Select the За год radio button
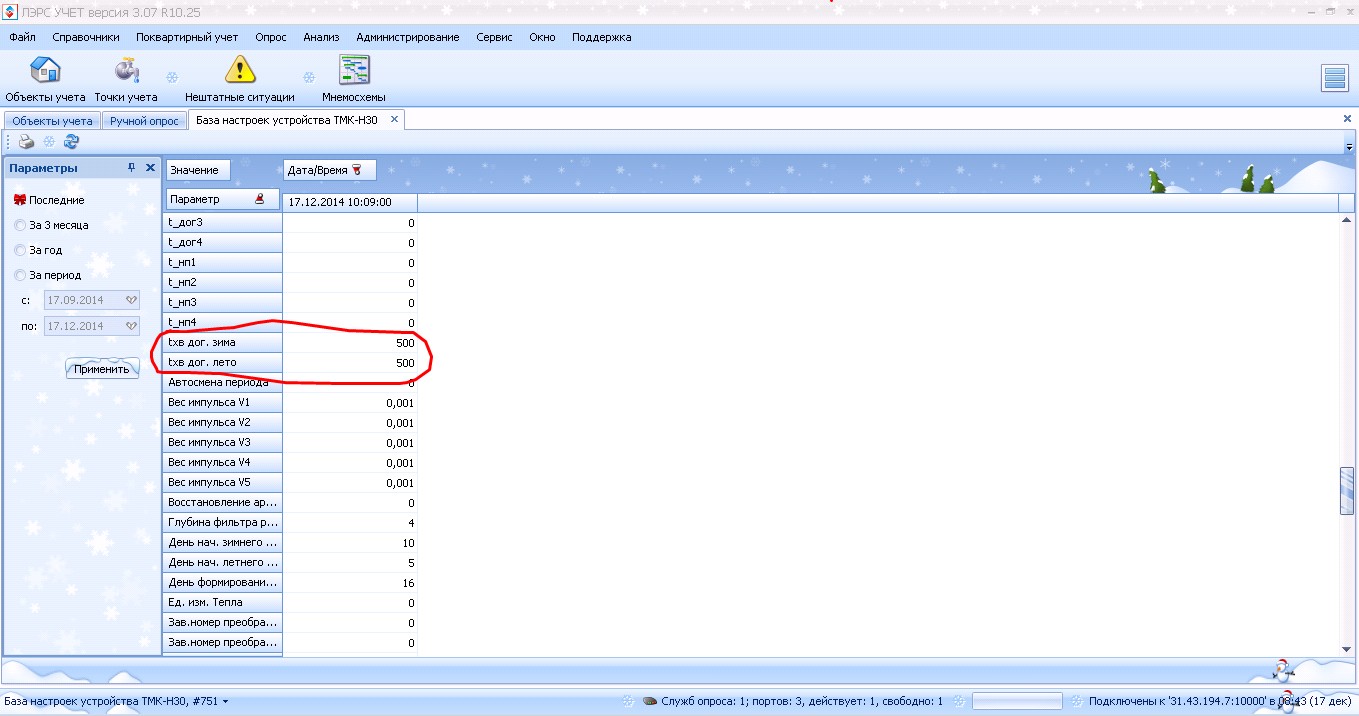The width and height of the screenshot is (1359, 716). coord(20,250)
